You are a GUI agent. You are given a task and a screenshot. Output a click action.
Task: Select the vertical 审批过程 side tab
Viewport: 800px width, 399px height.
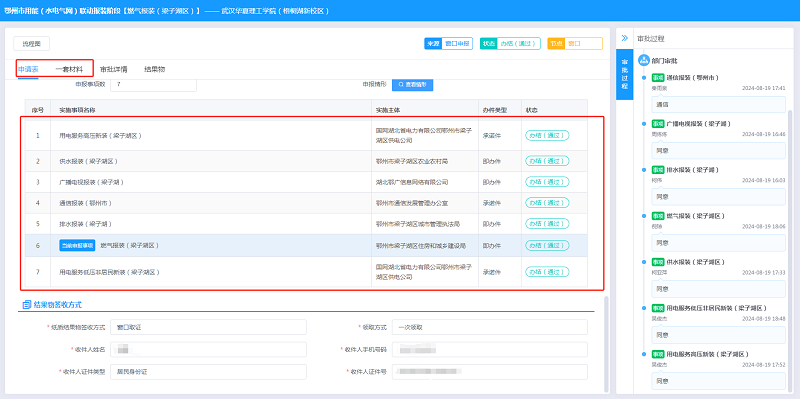[624, 75]
